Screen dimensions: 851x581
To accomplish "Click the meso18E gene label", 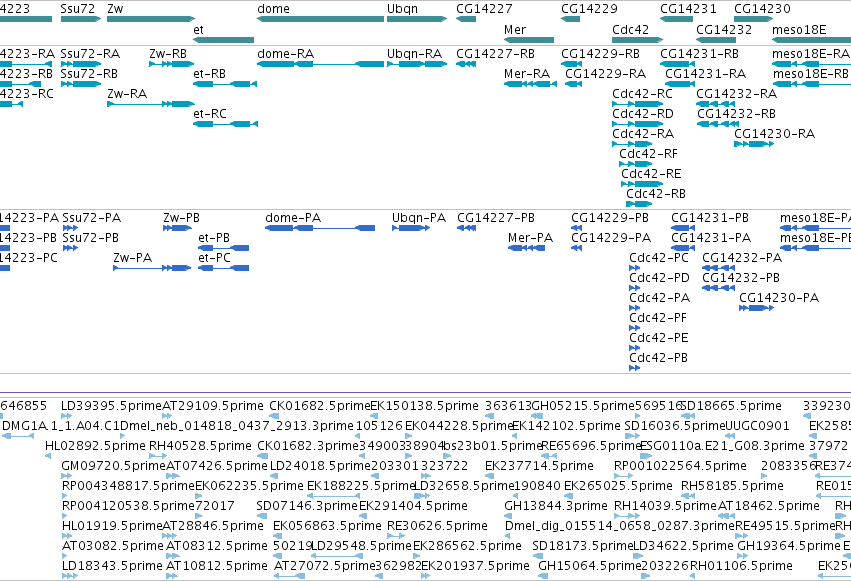I will [x=799, y=29].
